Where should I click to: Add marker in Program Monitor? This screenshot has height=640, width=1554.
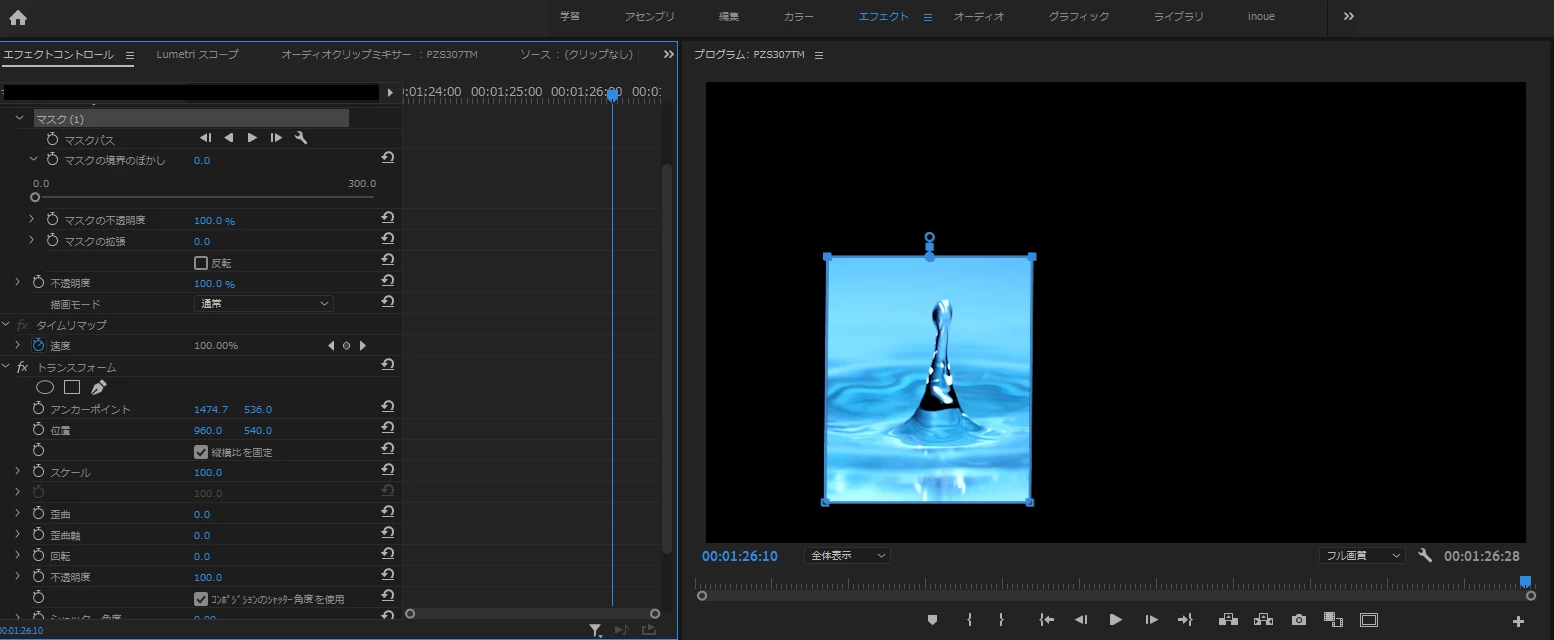click(x=932, y=620)
